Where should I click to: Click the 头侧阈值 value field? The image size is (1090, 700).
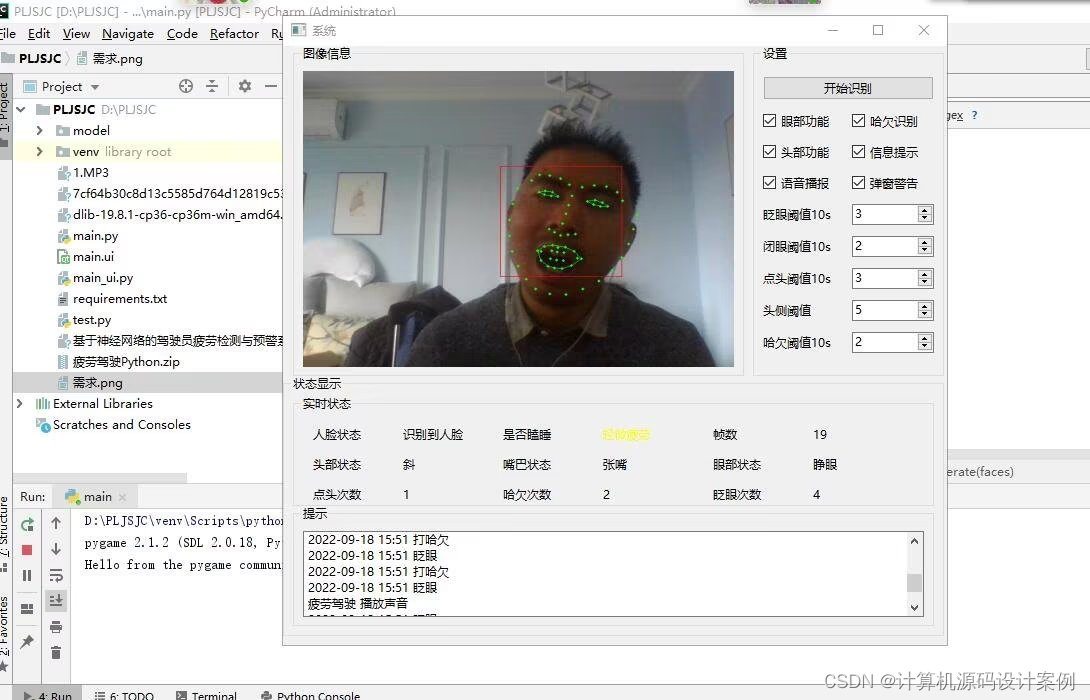click(x=885, y=310)
